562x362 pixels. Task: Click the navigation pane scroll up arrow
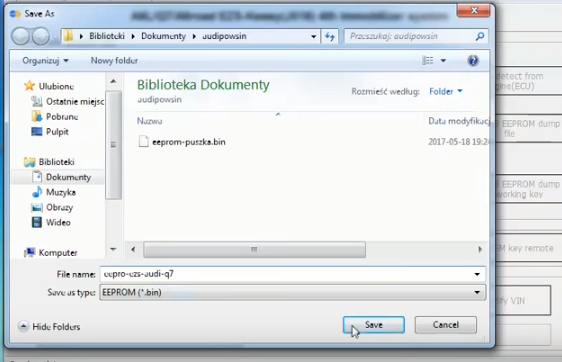pos(113,81)
